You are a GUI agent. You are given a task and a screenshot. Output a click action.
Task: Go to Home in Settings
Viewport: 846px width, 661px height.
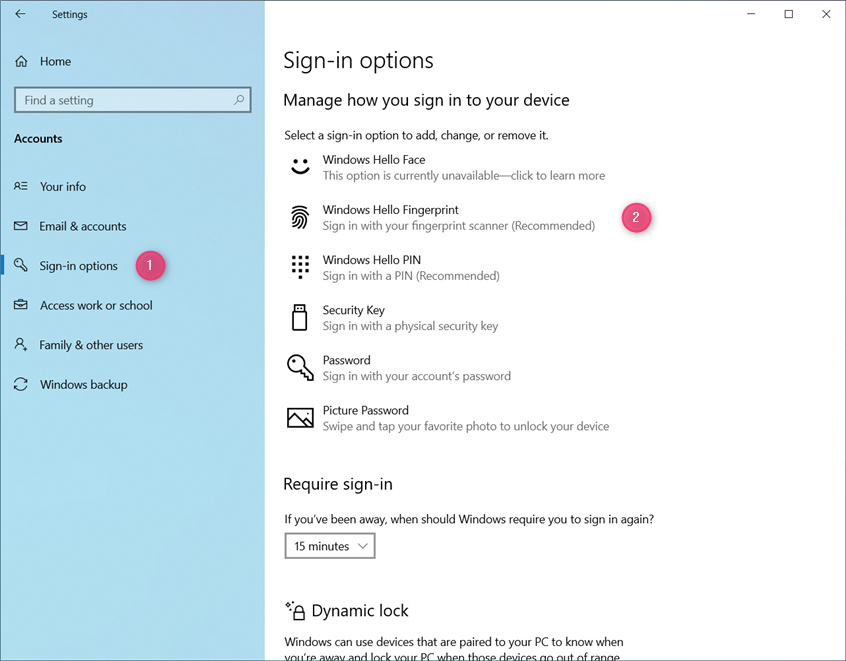(55, 62)
